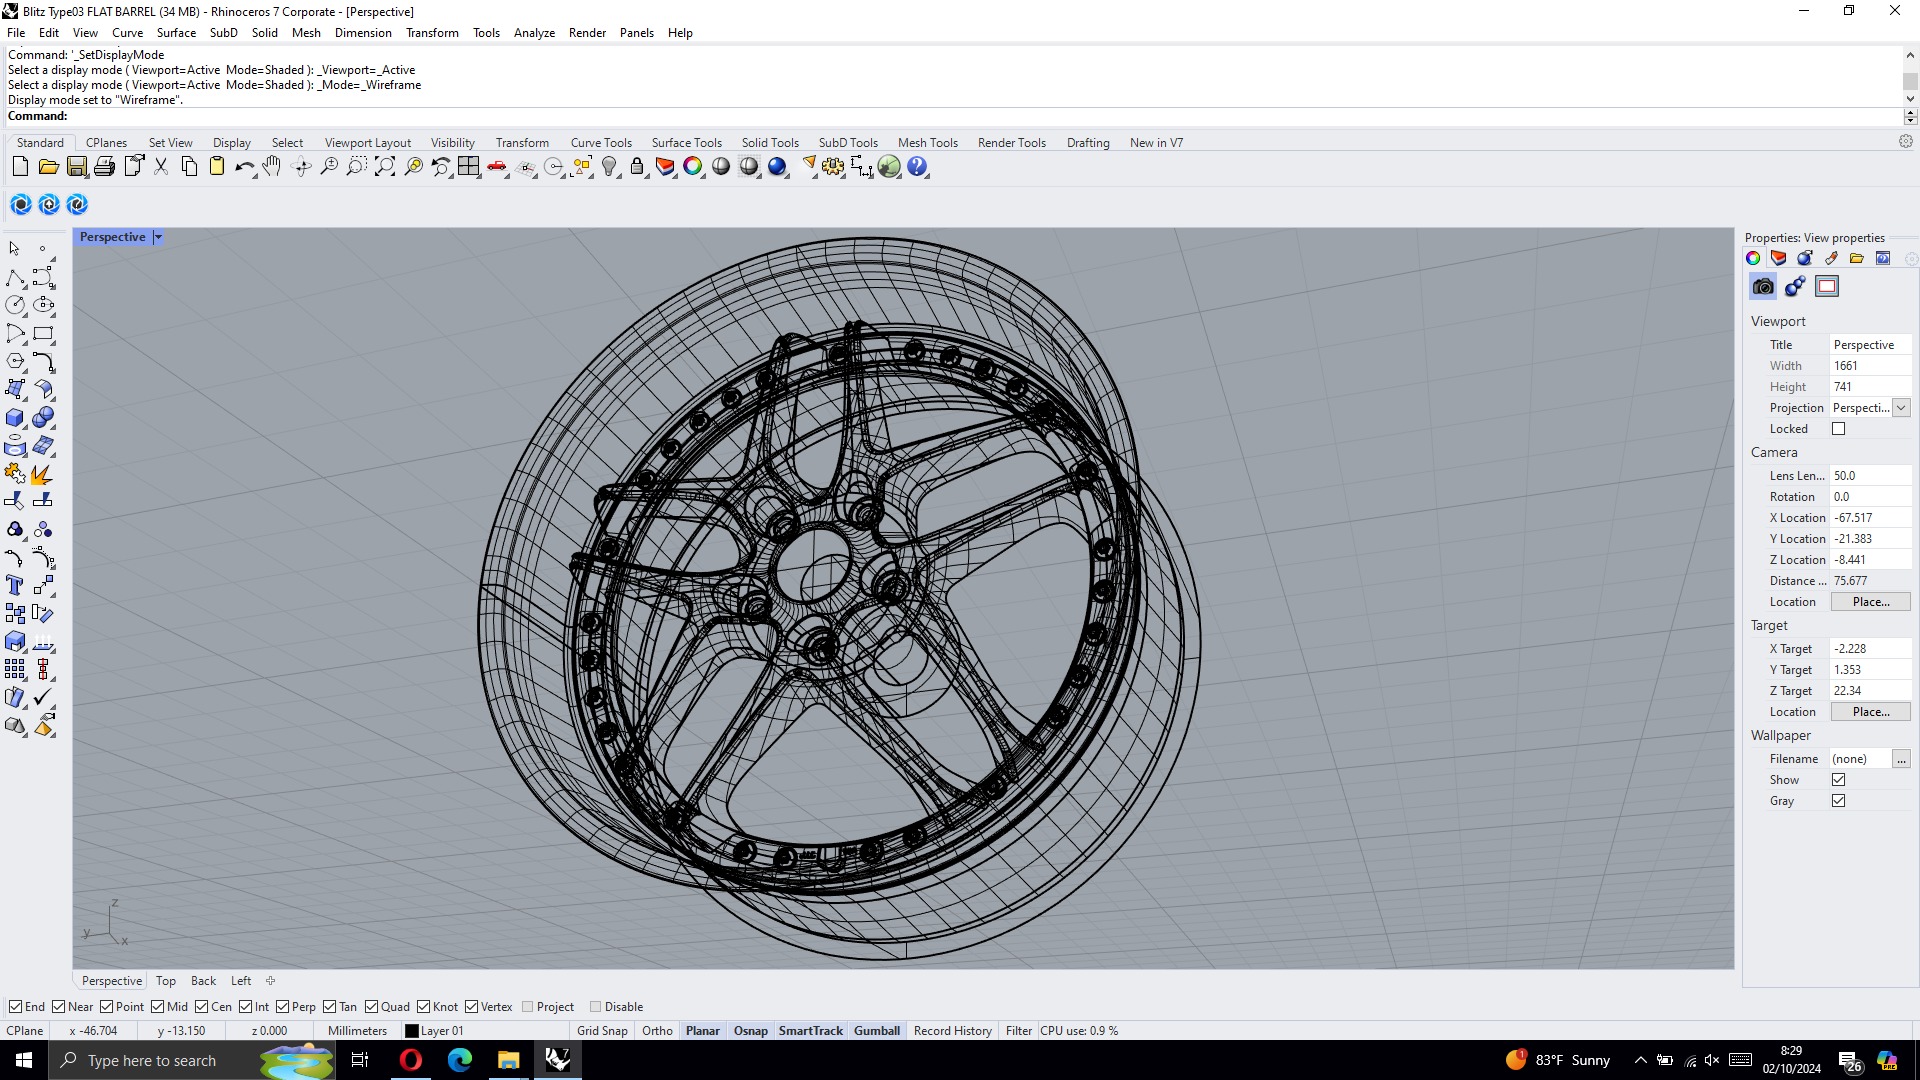Enable the Project osnap checkbox
This screenshot has width=1920, height=1080.
pos(528,1007)
